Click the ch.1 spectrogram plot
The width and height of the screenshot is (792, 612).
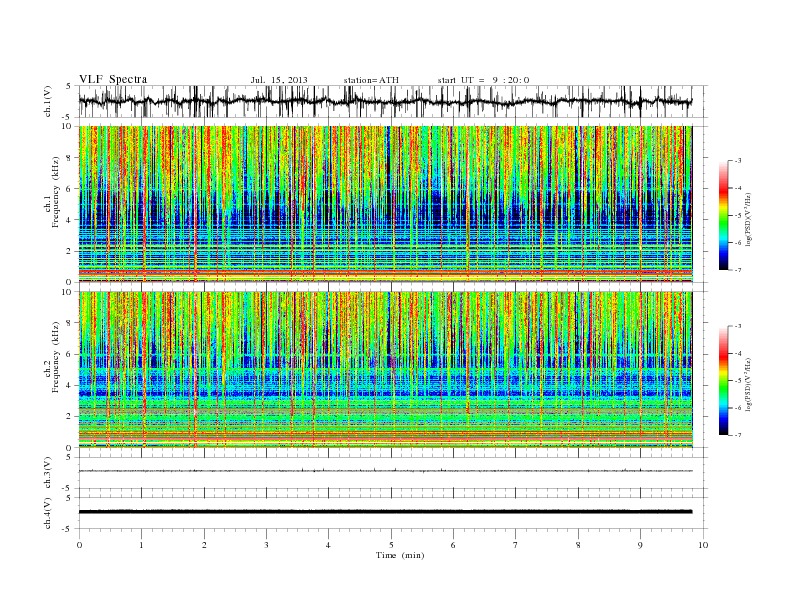click(385, 204)
